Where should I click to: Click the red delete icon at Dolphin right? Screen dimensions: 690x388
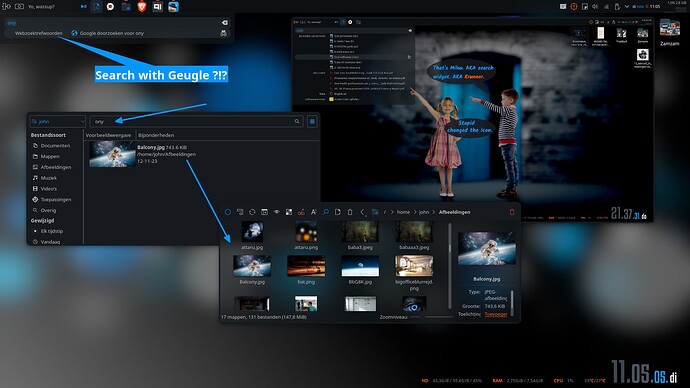pos(512,212)
